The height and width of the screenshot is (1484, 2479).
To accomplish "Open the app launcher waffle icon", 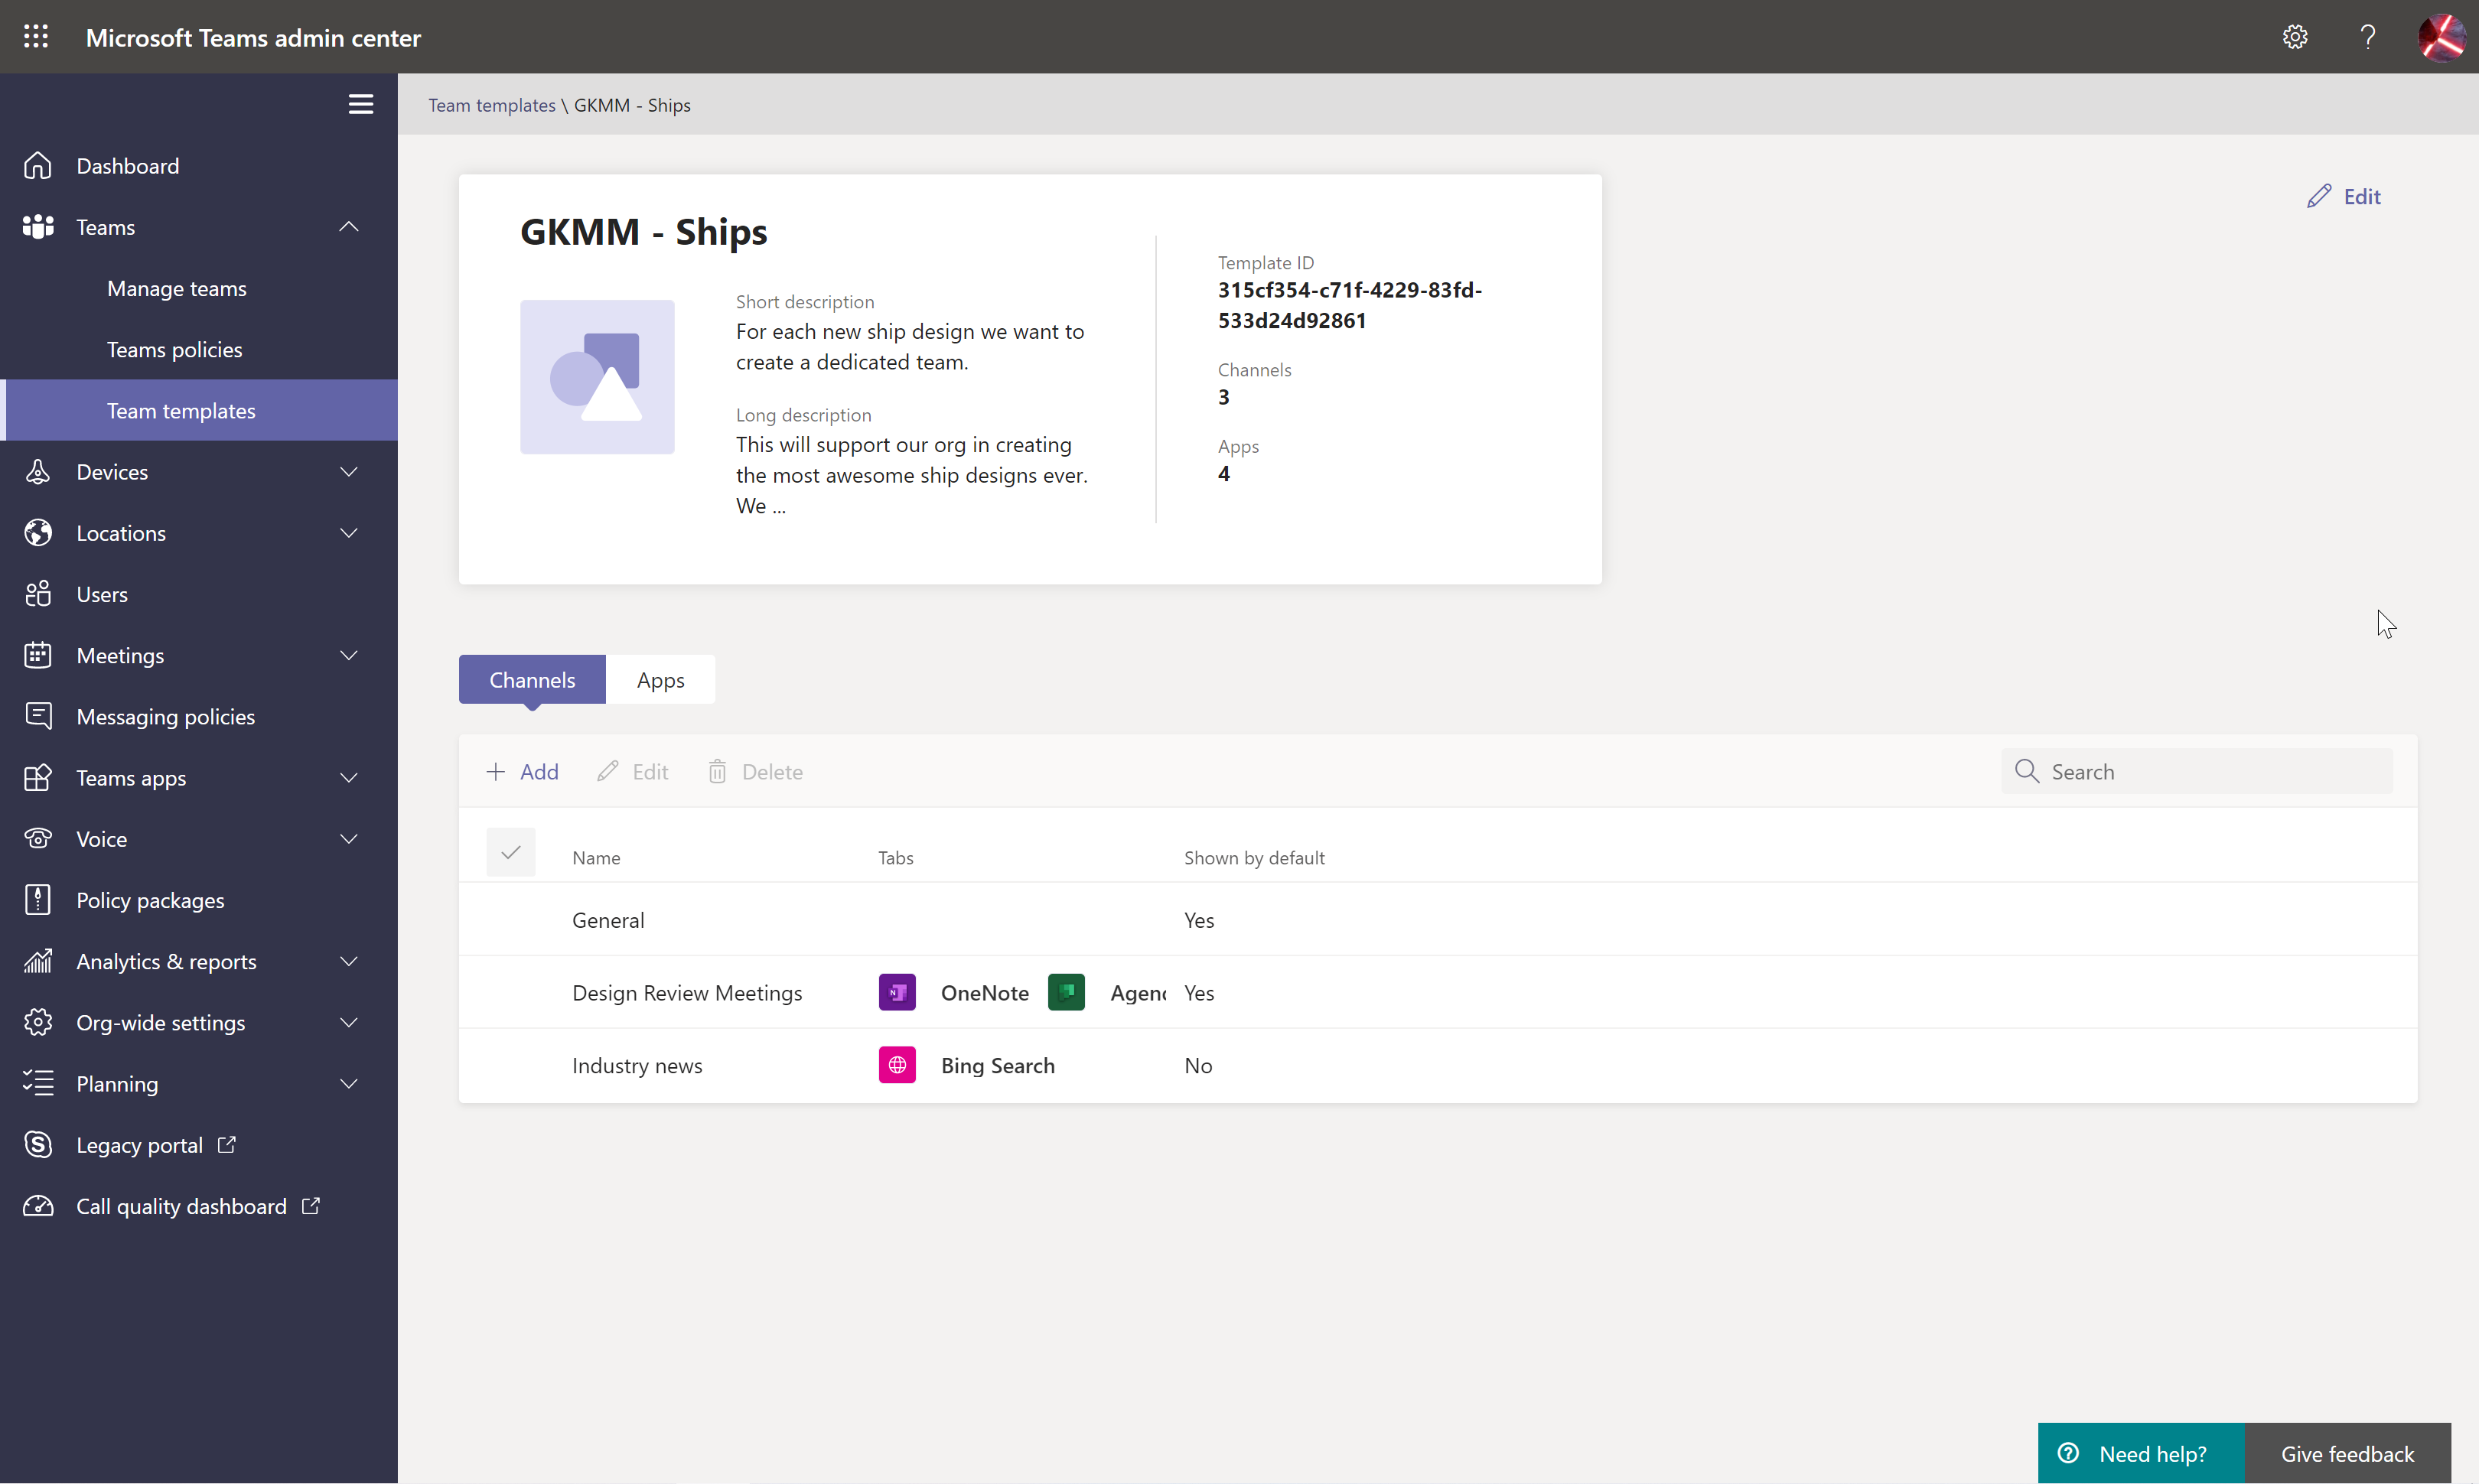I will (x=36, y=37).
